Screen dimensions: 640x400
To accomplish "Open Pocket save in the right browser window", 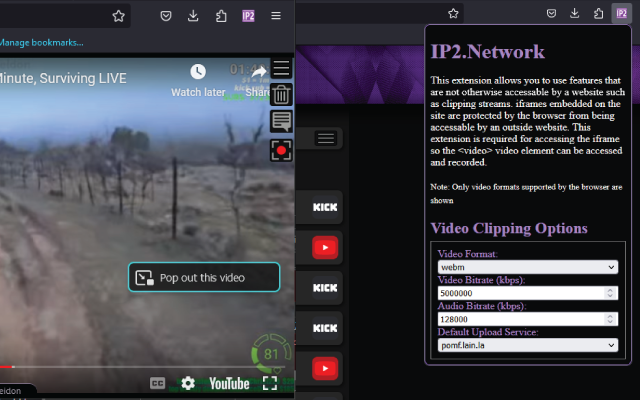I will tap(551, 13).
